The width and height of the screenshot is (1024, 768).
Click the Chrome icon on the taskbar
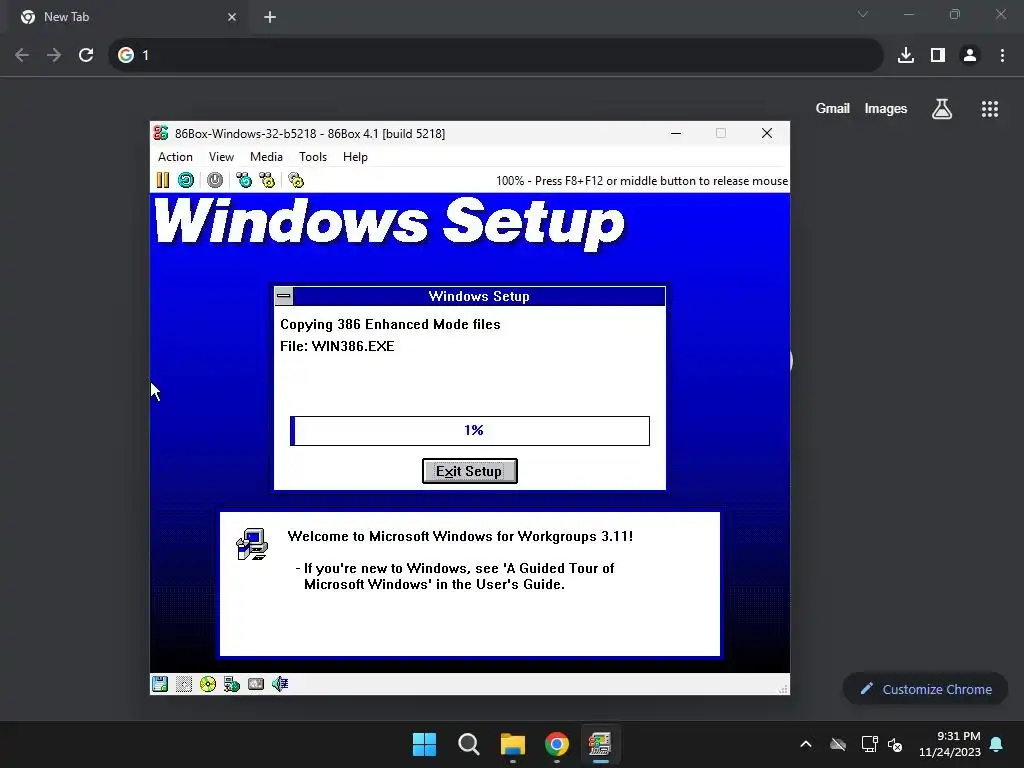[x=556, y=744]
